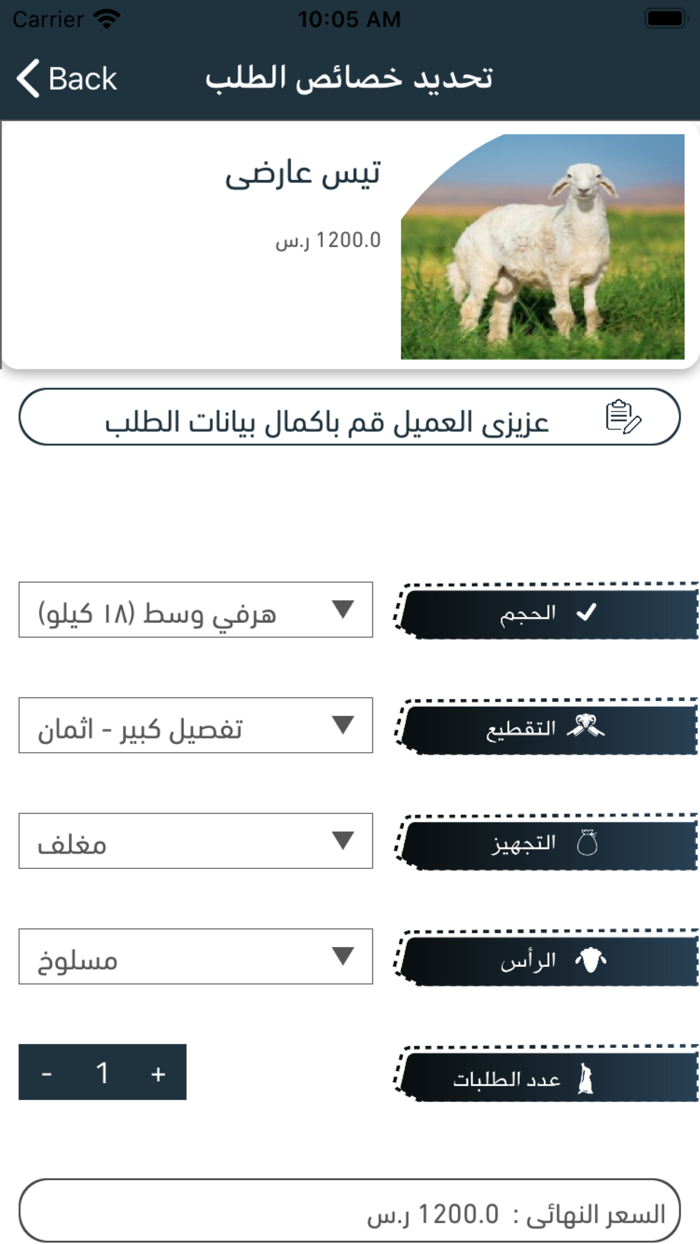Tap the back chevron icon in the header
Viewport: 700px width, 1244px height.
[x=27, y=78]
